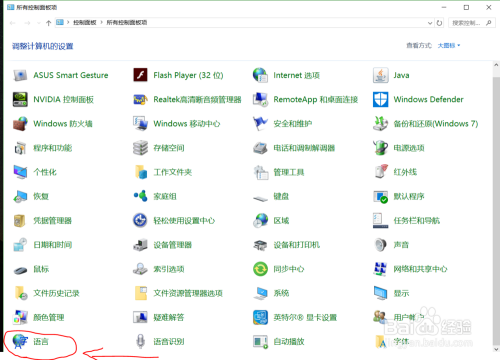Open 自动播放 icon

(260, 342)
